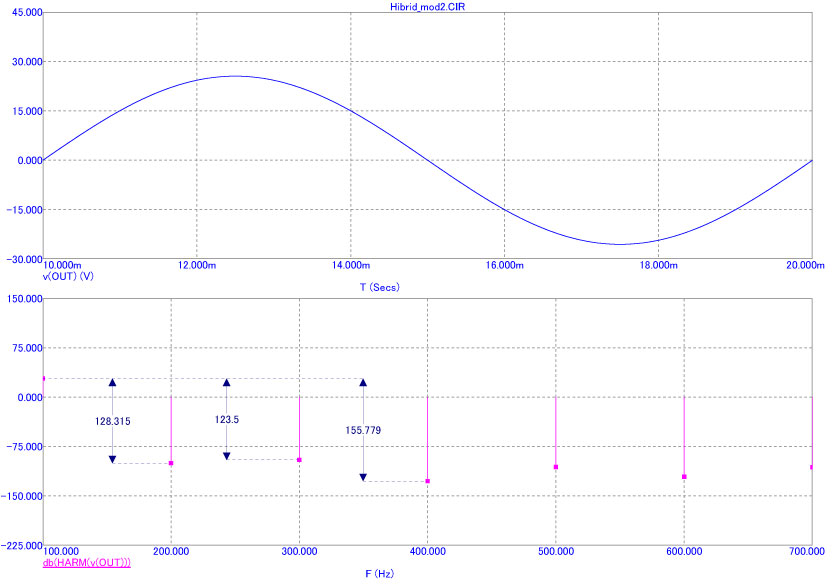Click the 30.000 Y-axis value

[27, 62]
